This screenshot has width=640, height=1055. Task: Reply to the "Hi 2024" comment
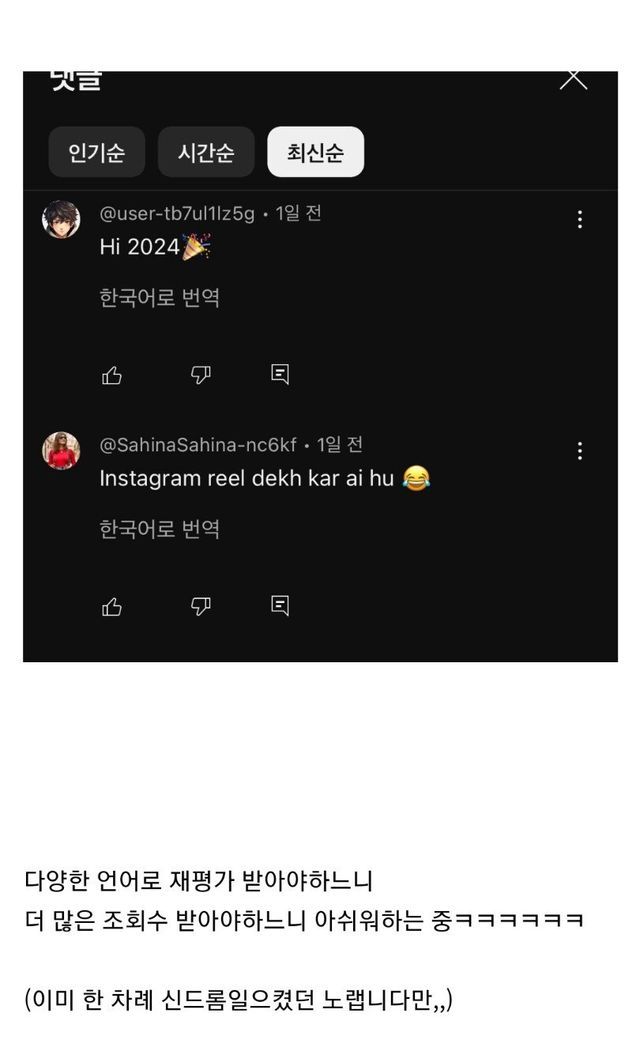tap(280, 374)
